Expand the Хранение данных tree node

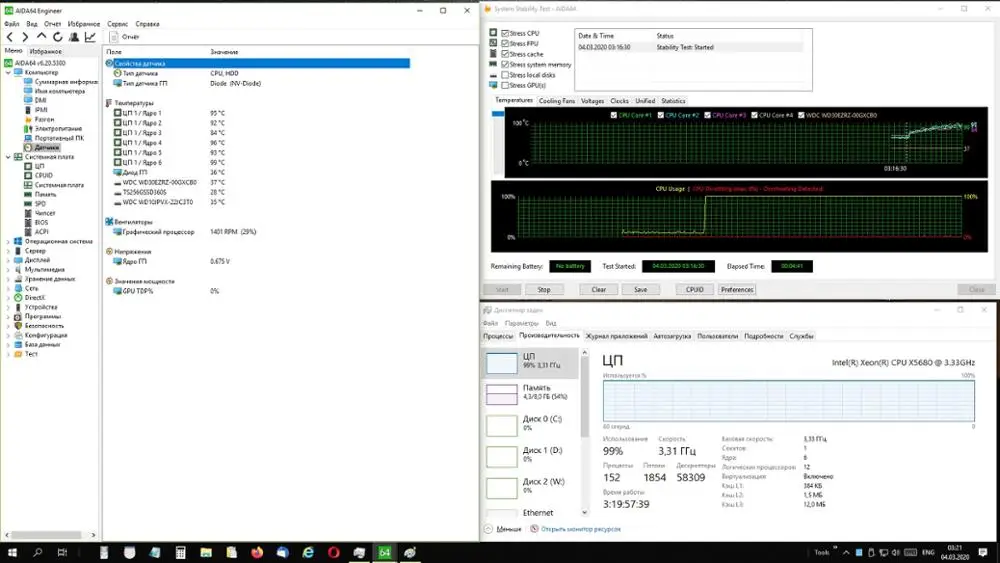click(9, 279)
